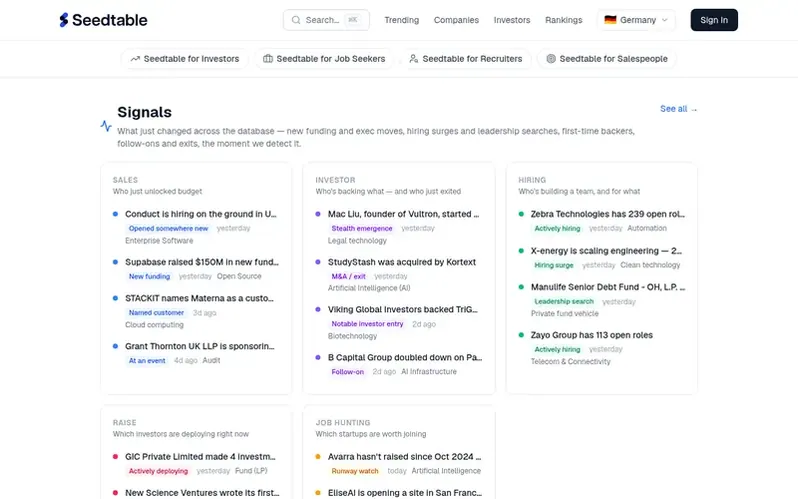Open B Capital Group doubled down signal
This screenshot has height=499, width=798.
[405, 357]
